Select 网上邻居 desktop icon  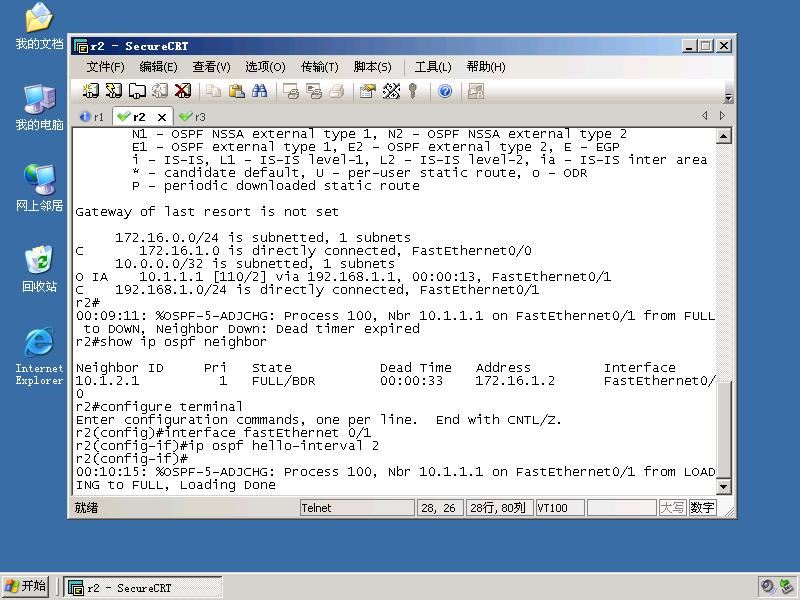pos(39,188)
